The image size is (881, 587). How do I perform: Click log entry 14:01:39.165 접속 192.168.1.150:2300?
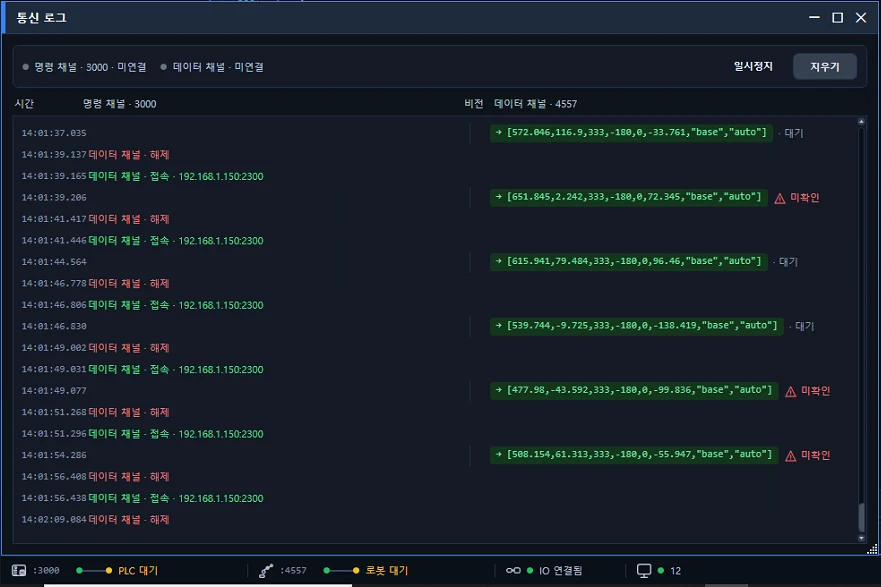[x=142, y=176]
